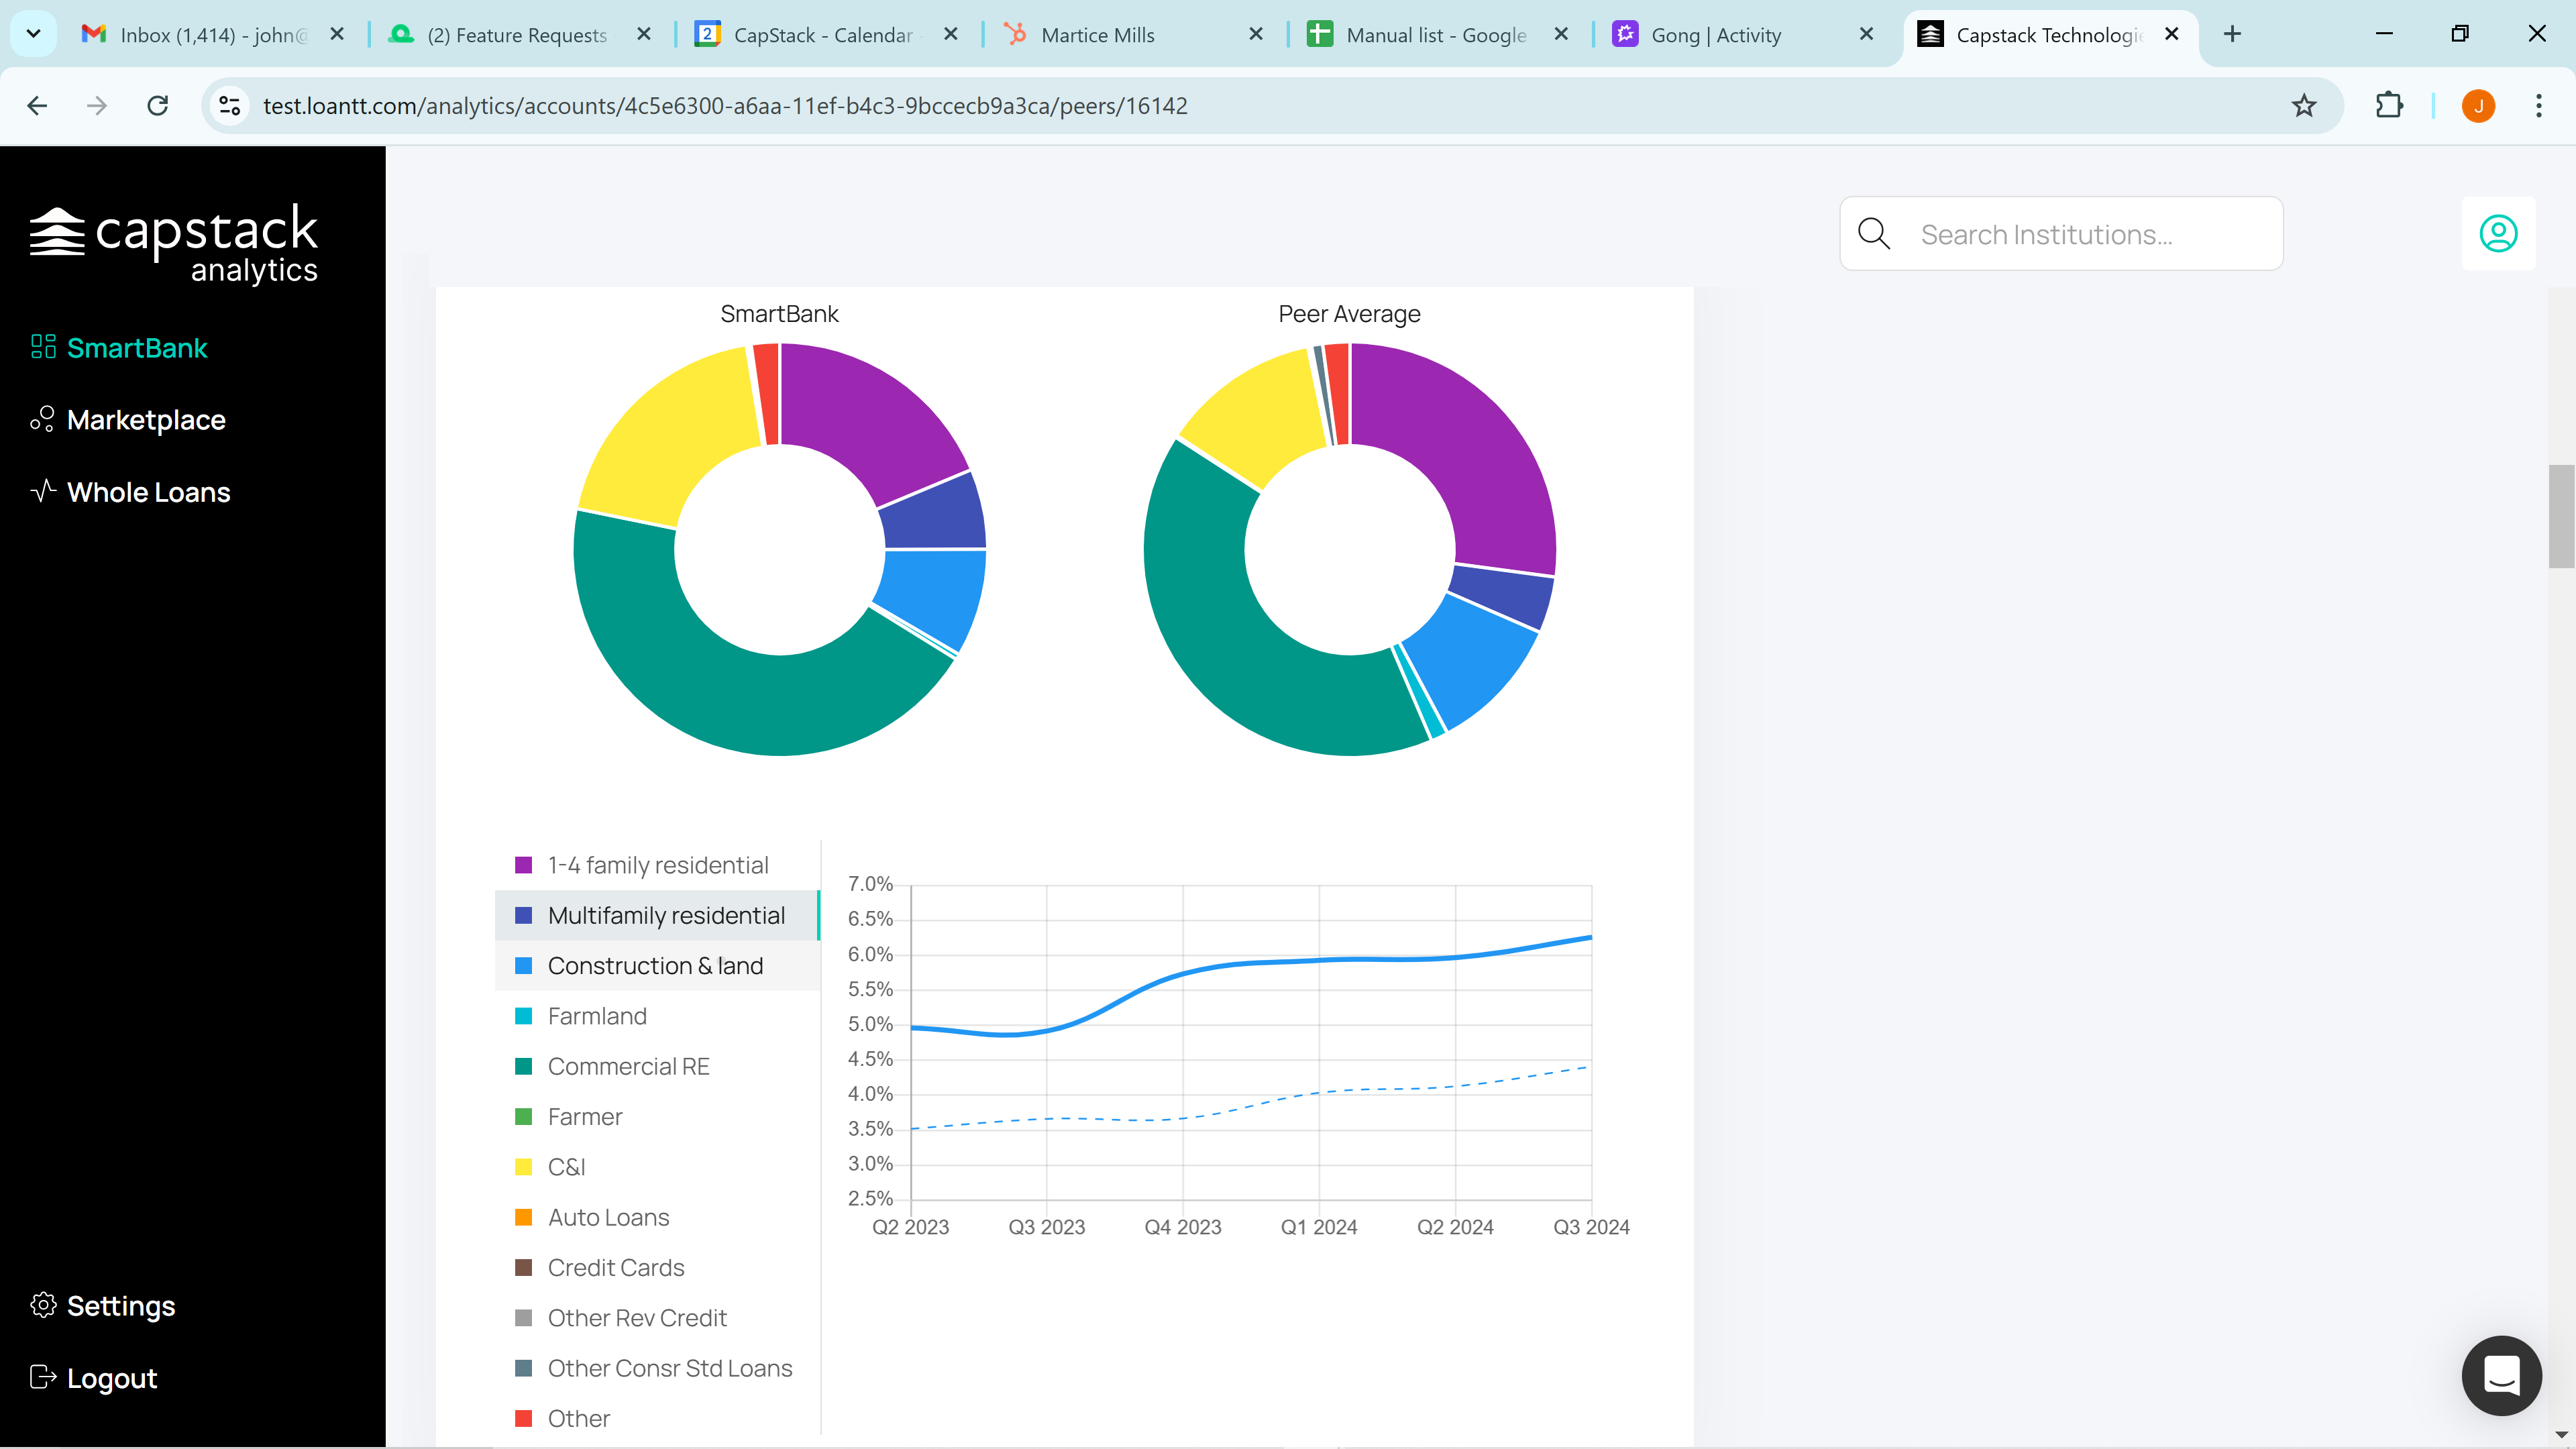Click the Settings gear icon
Viewport: 2576px width, 1449px height.
point(43,1305)
